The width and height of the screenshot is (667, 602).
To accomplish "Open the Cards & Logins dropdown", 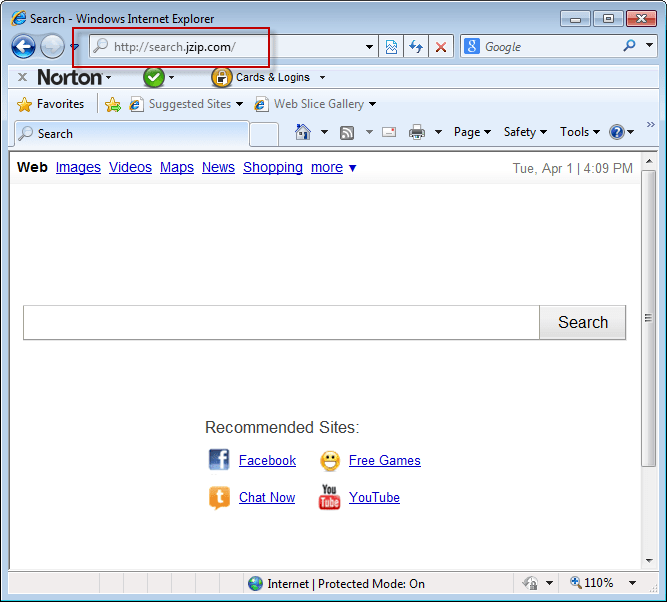I will 322,77.
